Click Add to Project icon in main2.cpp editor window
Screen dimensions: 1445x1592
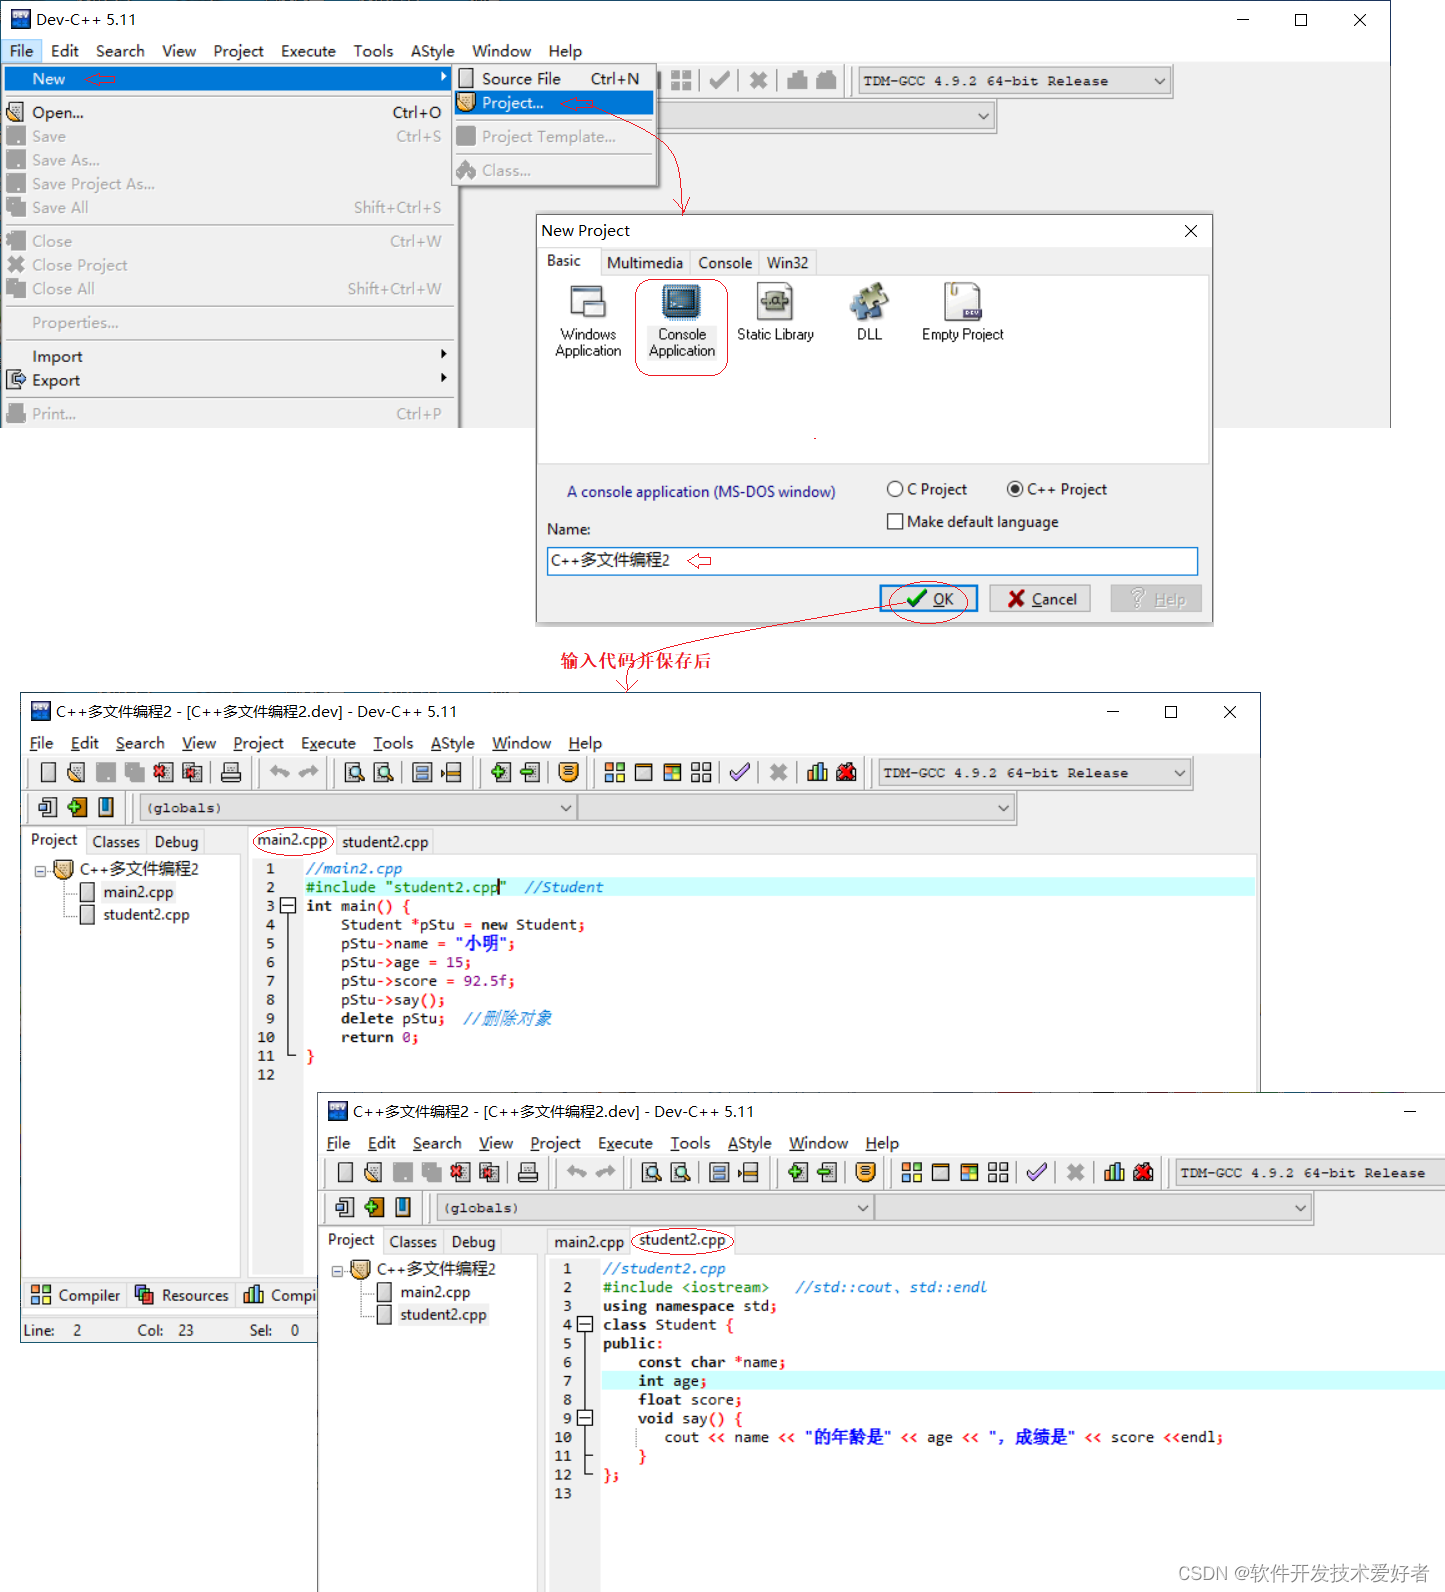coord(501,772)
